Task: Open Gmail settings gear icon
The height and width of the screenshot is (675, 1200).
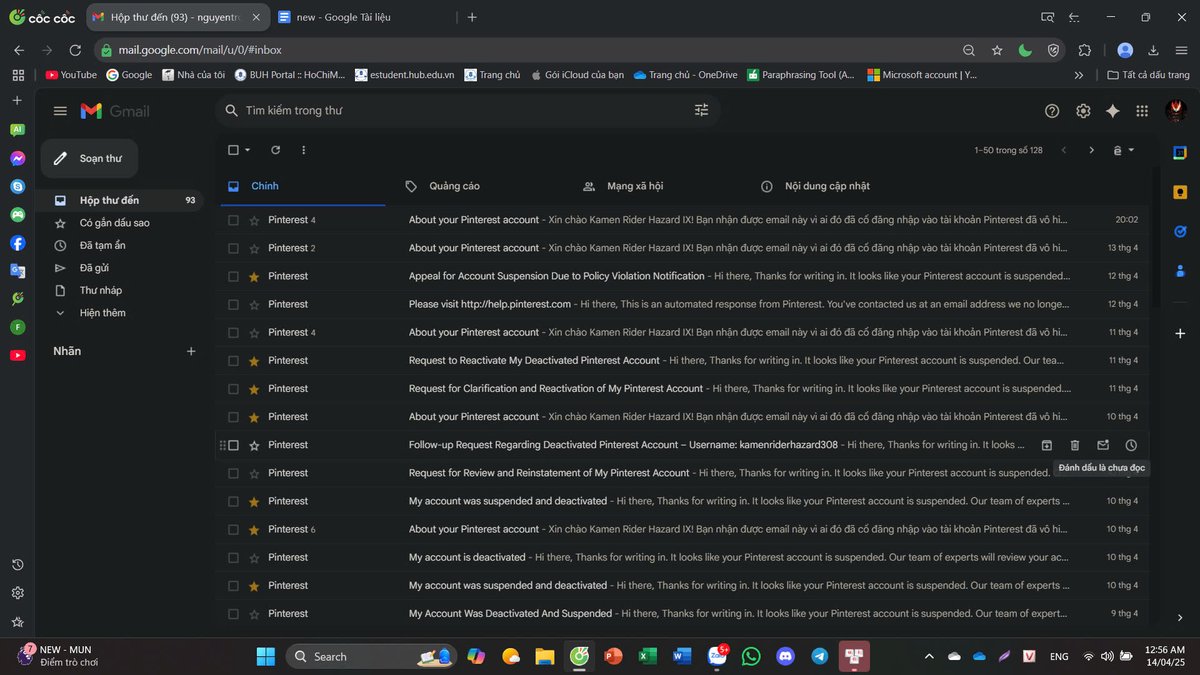Action: pos(1083,111)
